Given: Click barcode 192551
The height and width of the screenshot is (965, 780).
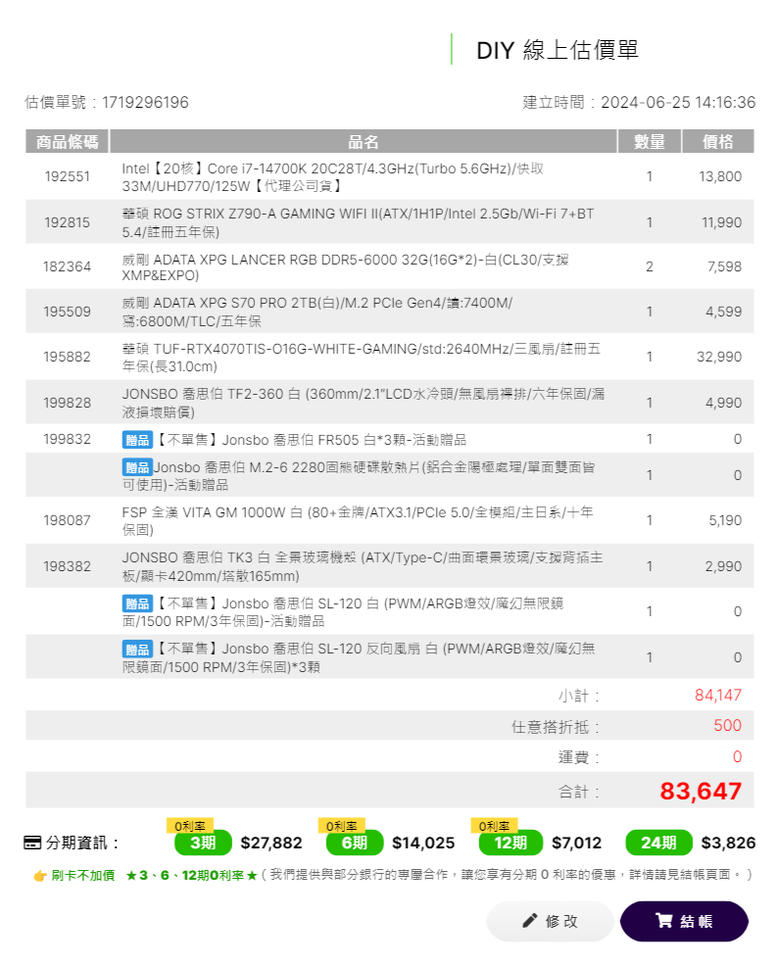Looking at the screenshot, I should (x=67, y=177).
